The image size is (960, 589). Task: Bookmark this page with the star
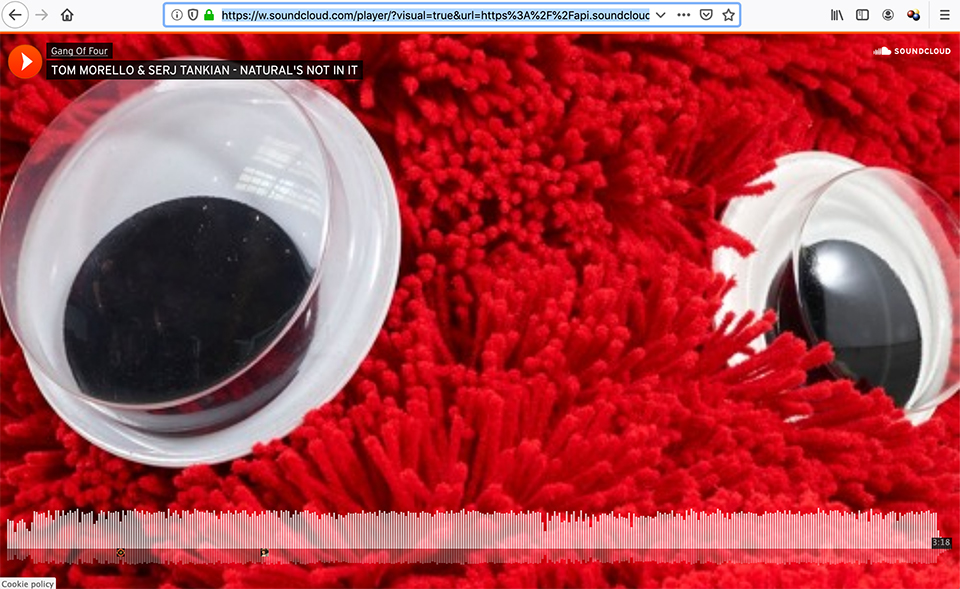[728, 15]
